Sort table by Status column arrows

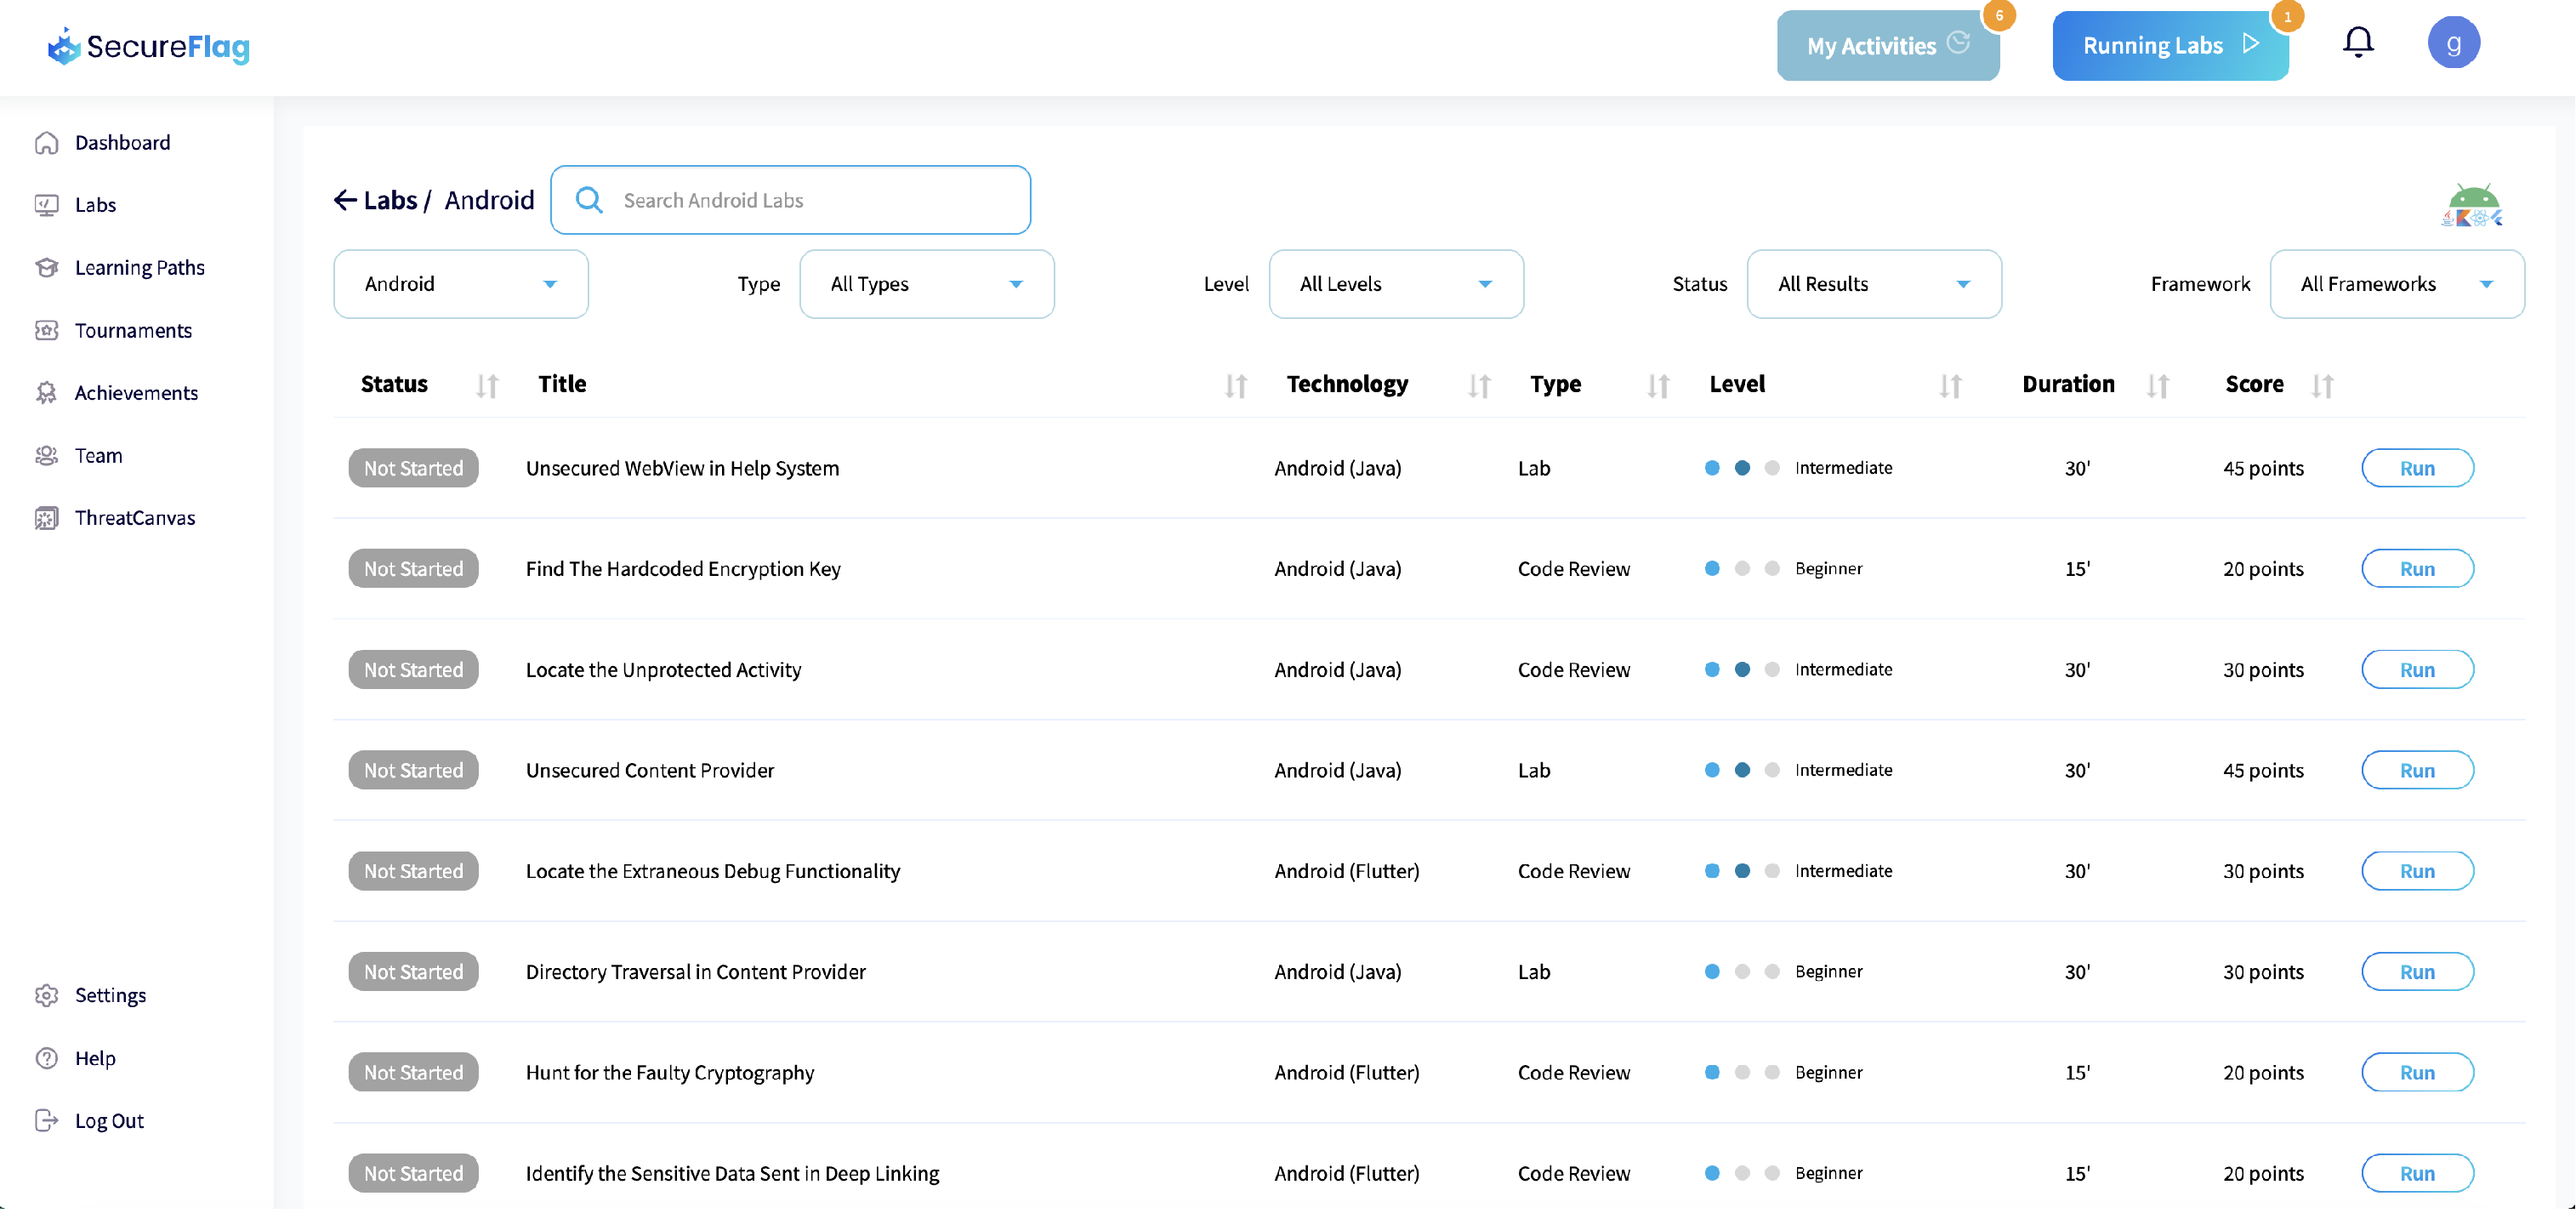click(487, 386)
